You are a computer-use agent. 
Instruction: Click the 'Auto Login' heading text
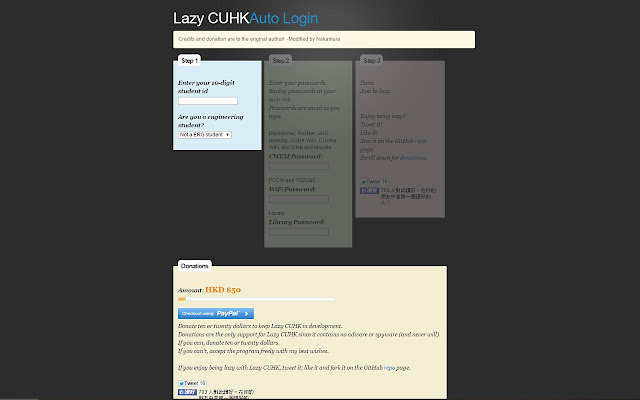284,18
